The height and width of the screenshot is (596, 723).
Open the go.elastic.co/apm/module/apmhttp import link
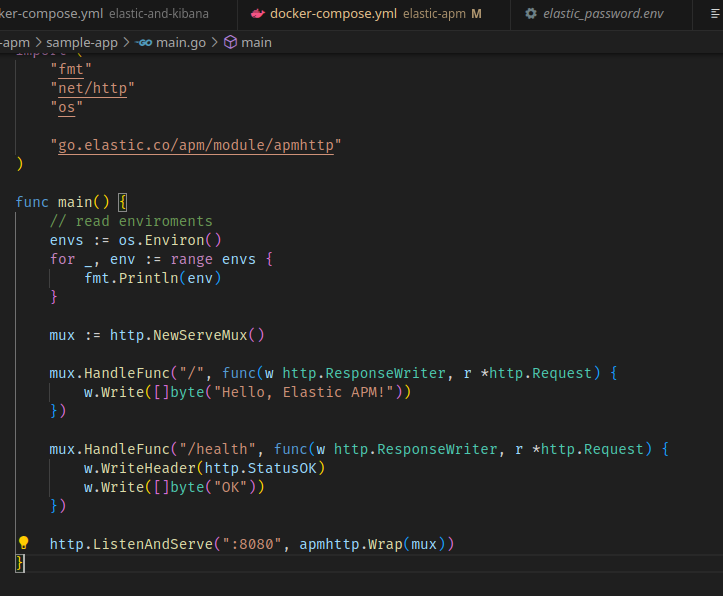point(196,145)
